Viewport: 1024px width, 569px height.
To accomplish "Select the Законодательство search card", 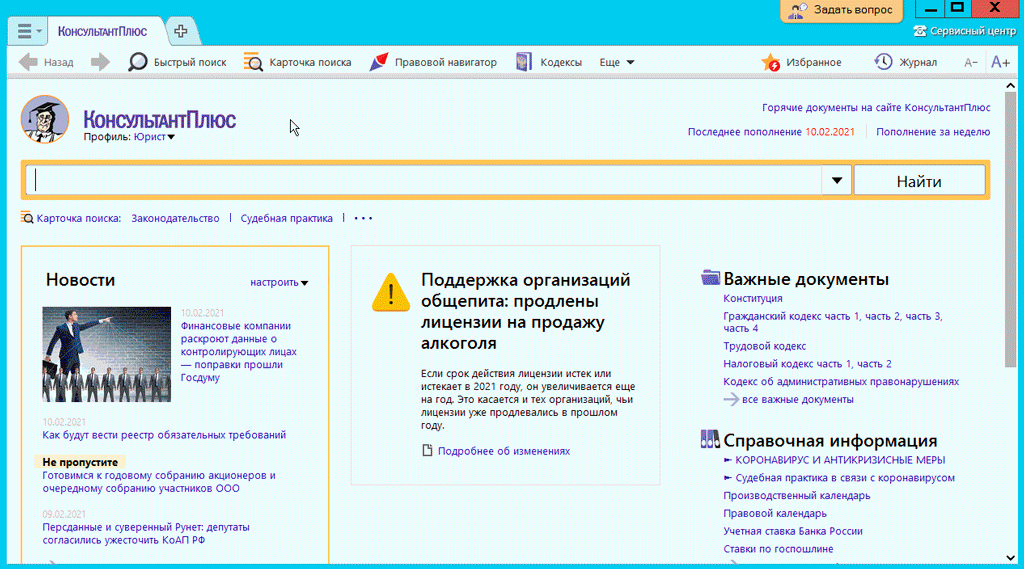I will [x=175, y=218].
